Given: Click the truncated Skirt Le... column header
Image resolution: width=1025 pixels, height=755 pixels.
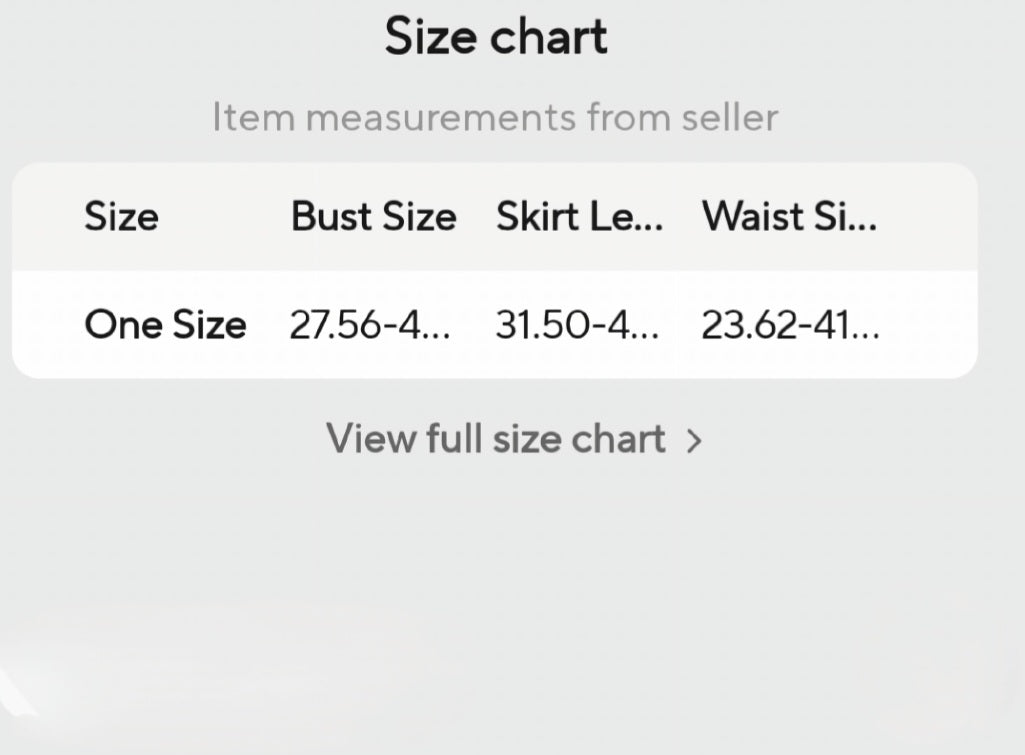Looking at the screenshot, I should [579, 217].
